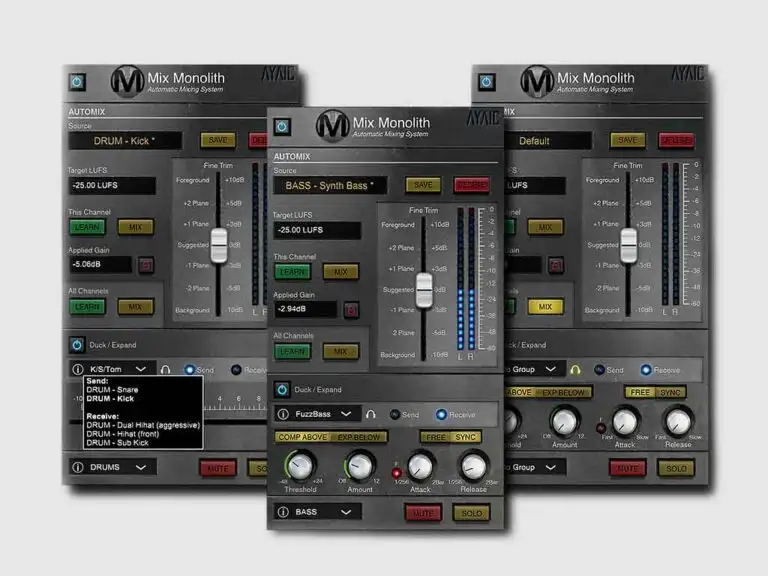This screenshot has width=768, height=576.
Task: Click the Fine Trim fader in the Default window
Action: tap(628, 245)
